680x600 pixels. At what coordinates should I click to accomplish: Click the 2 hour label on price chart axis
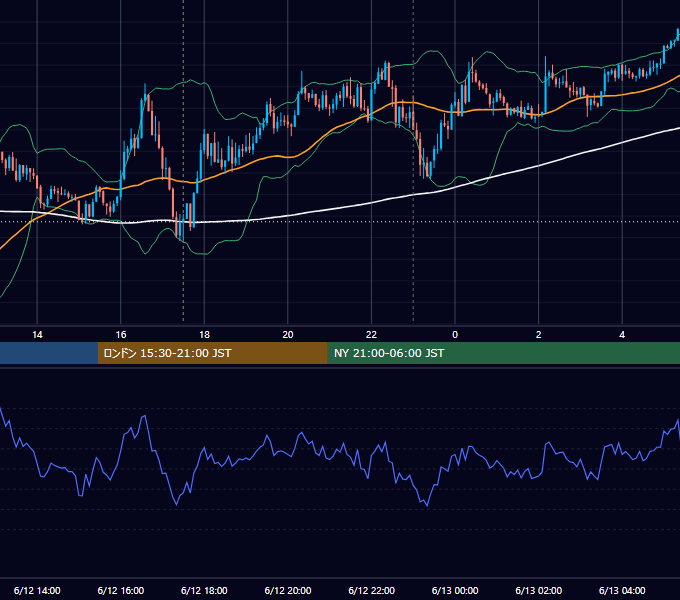539,335
